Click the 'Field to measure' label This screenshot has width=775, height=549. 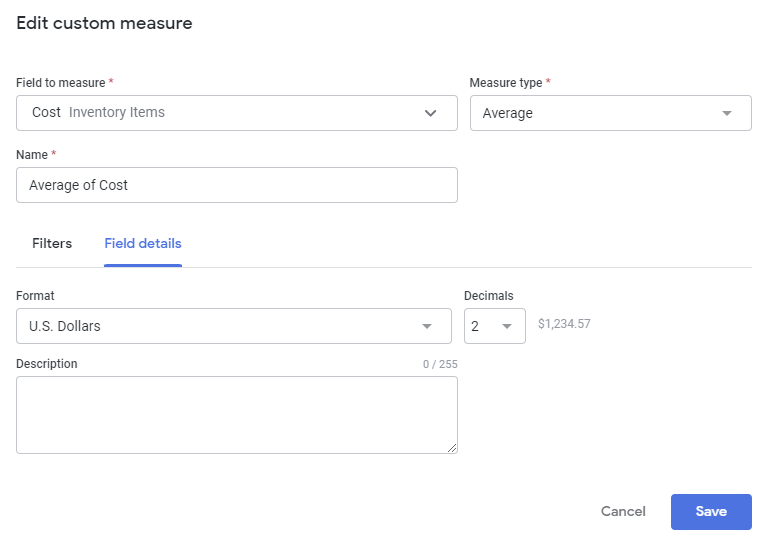[x=61, y=82]
